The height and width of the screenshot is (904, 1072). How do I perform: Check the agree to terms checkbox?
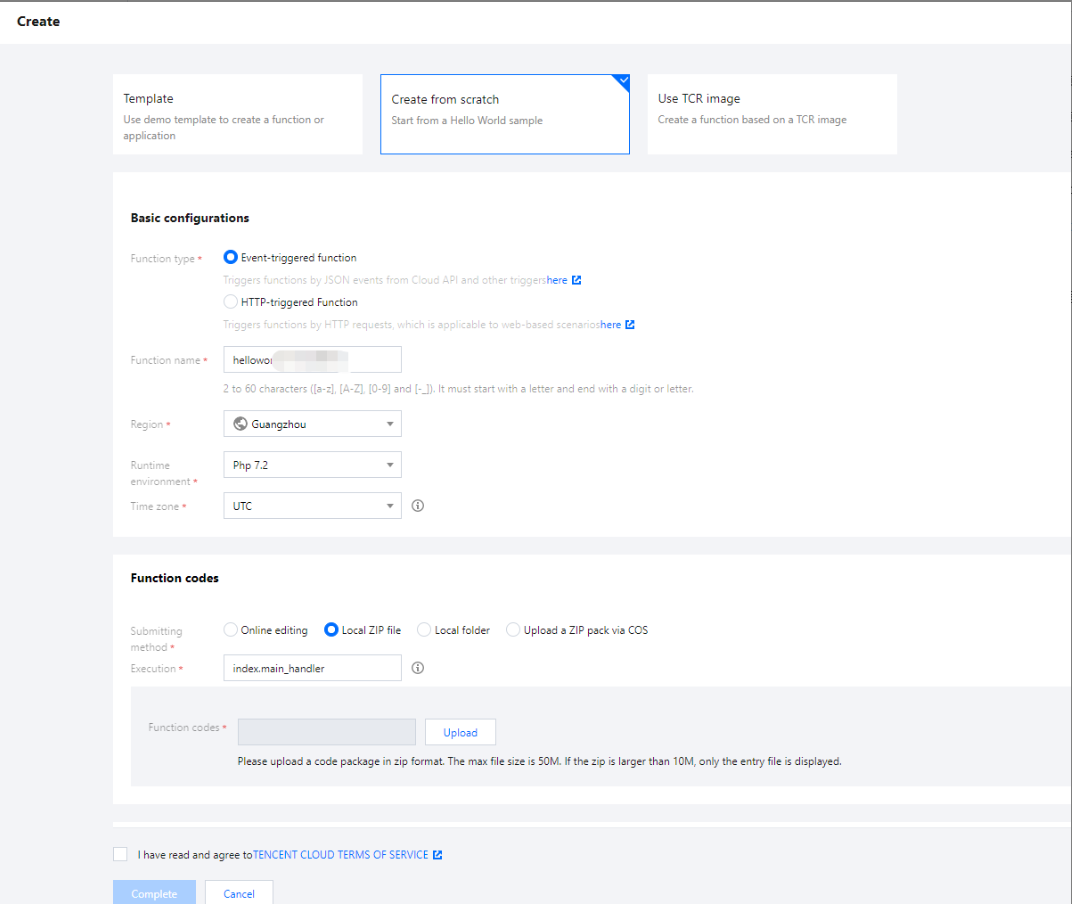tap(121, 855)
